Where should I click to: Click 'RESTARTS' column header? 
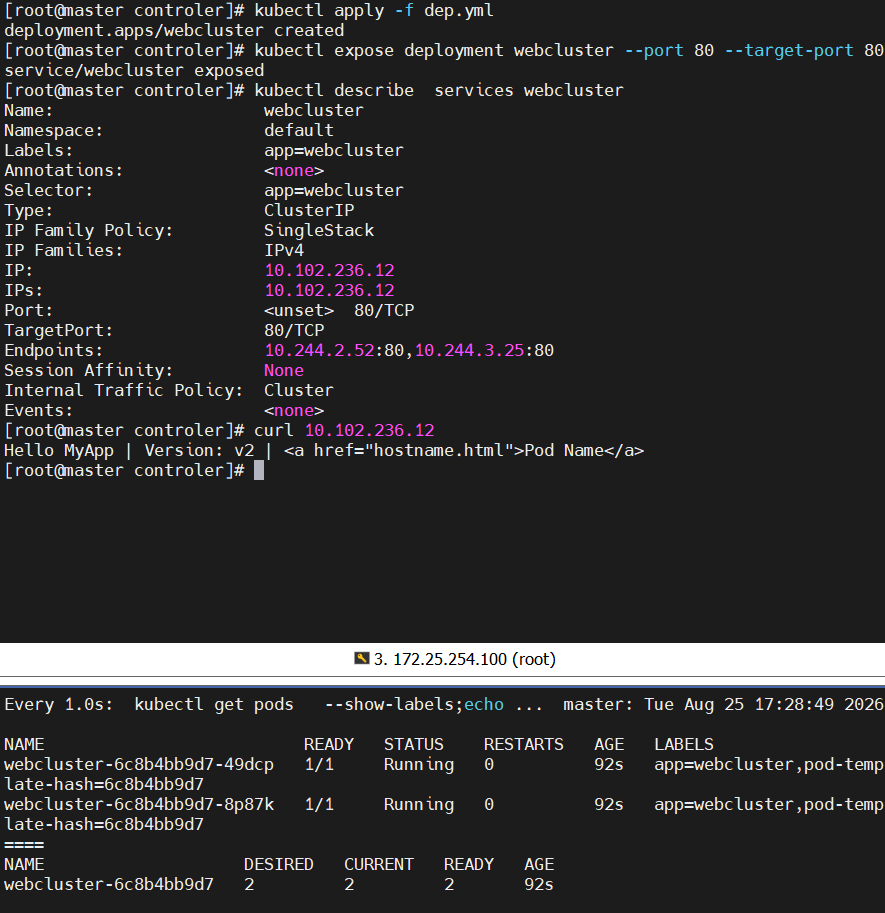[524, 744]
